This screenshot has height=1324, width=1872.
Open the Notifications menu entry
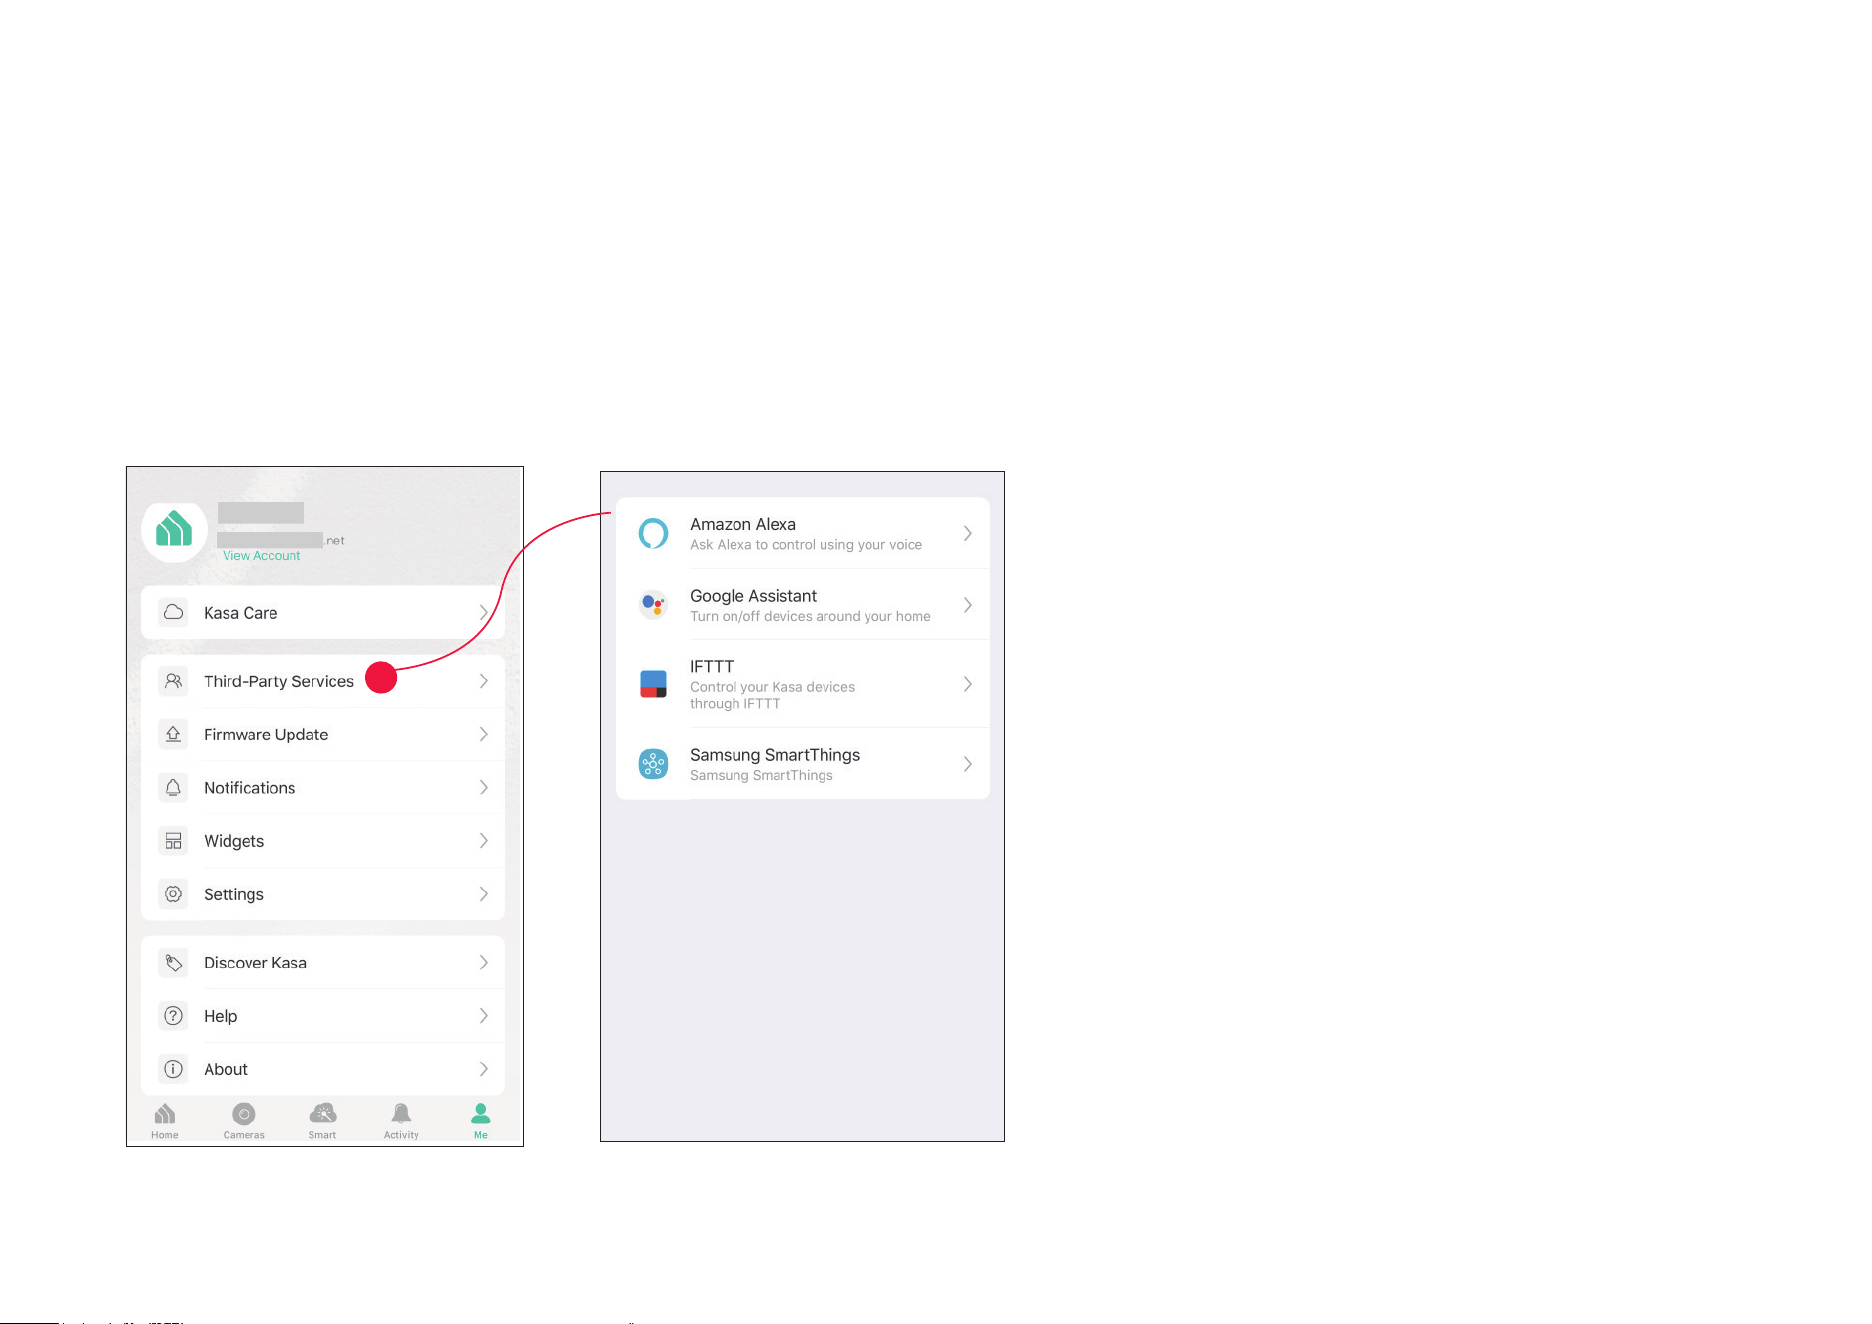(323, 788)
